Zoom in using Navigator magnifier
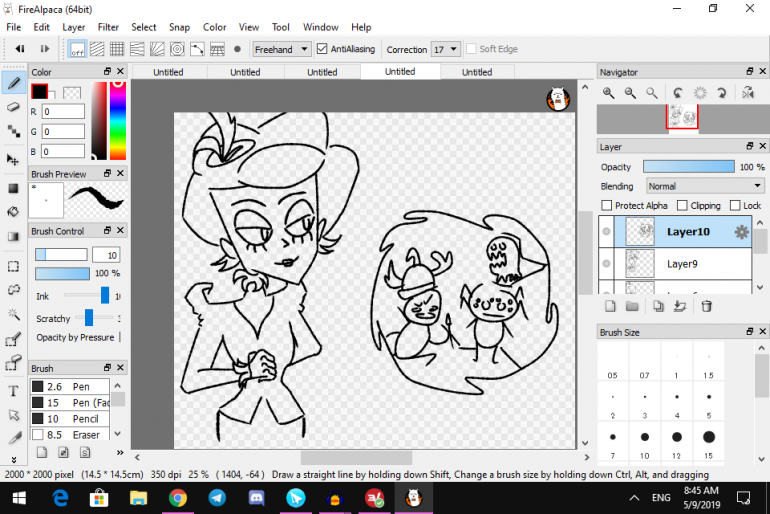The height and width of the screenshot is (514, 770). 608,93
